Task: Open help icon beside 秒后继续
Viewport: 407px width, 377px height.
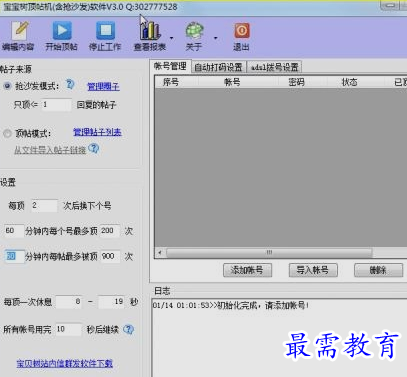Action: coord(128,329)
